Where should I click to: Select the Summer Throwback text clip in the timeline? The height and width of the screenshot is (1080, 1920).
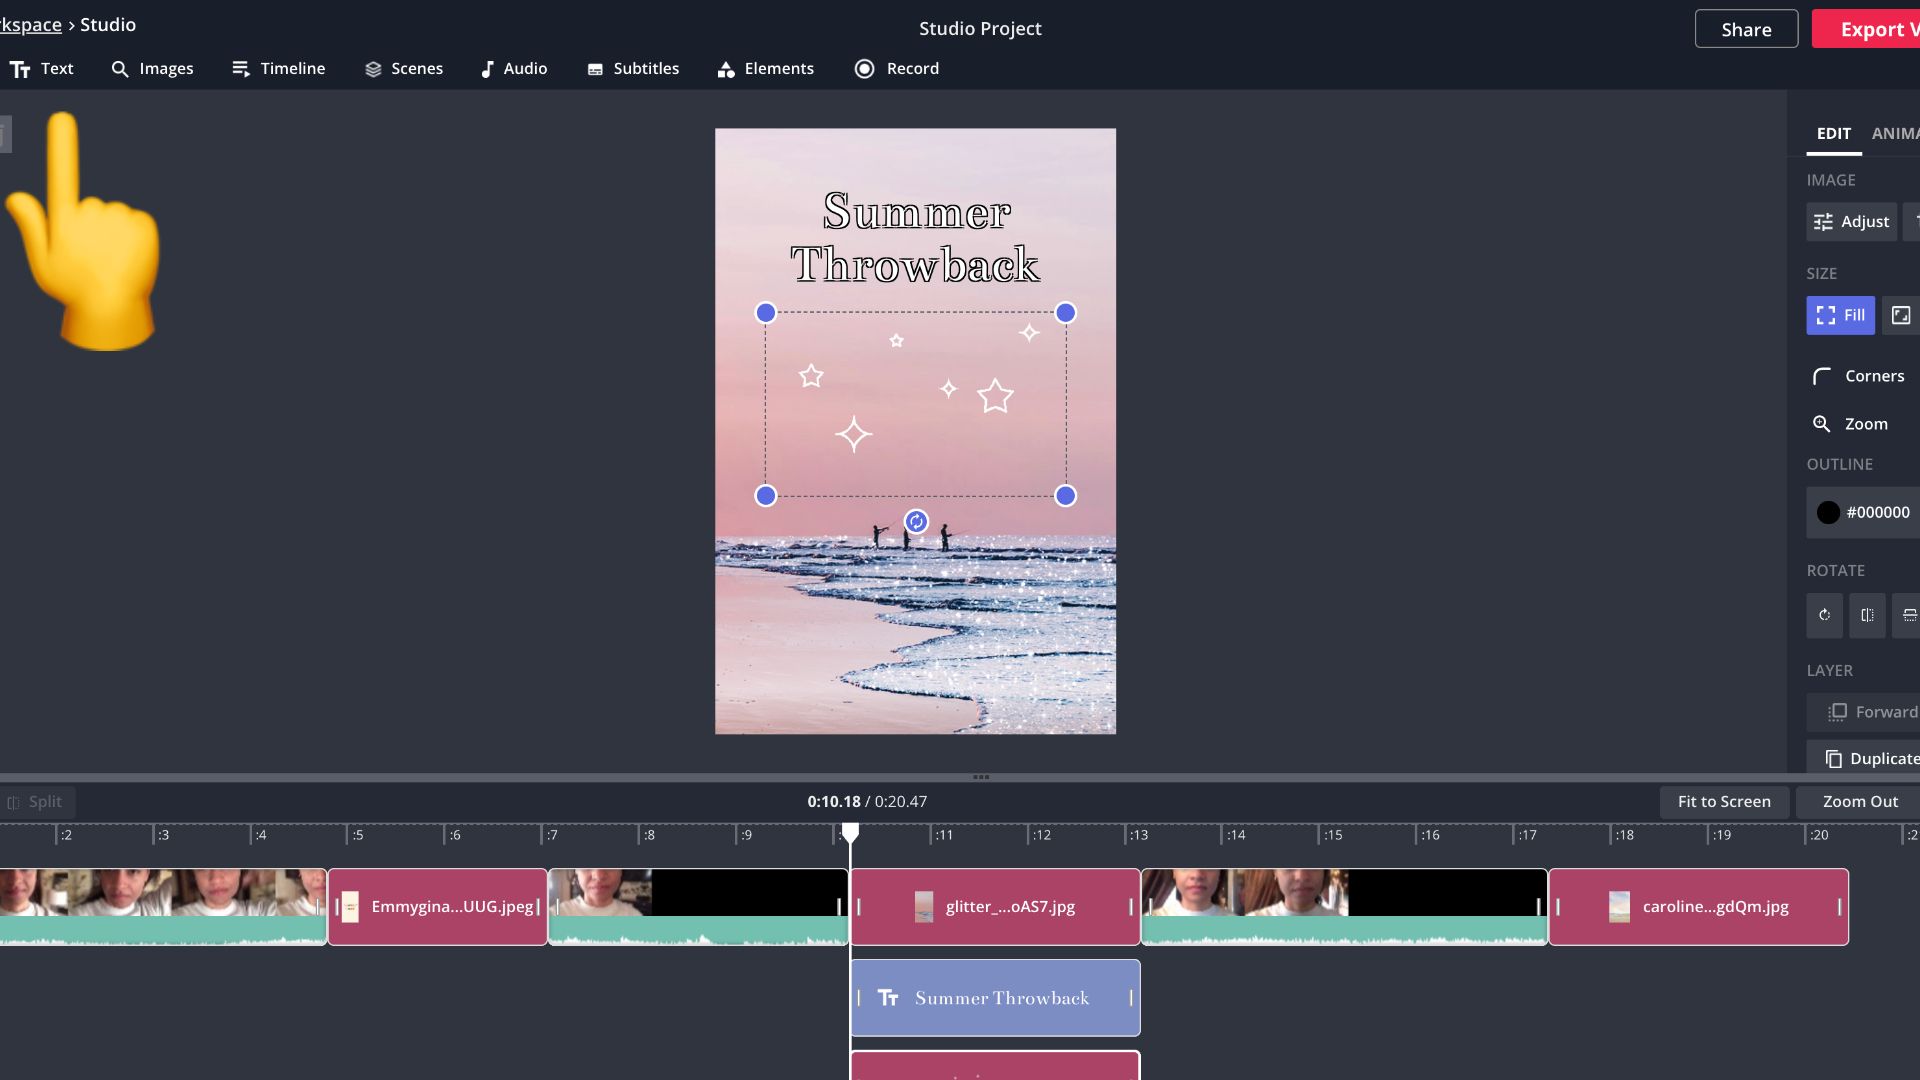coord(995,998)
